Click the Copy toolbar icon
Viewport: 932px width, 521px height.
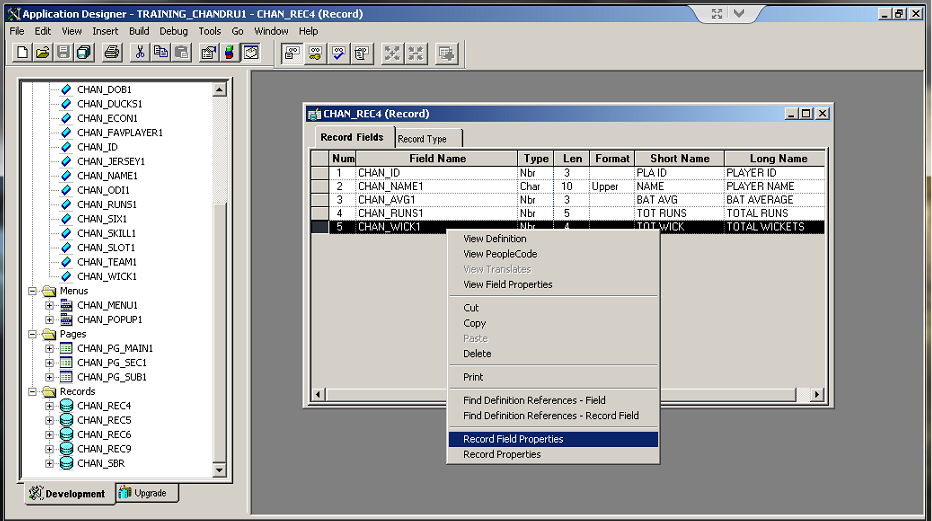click(160, 53)
